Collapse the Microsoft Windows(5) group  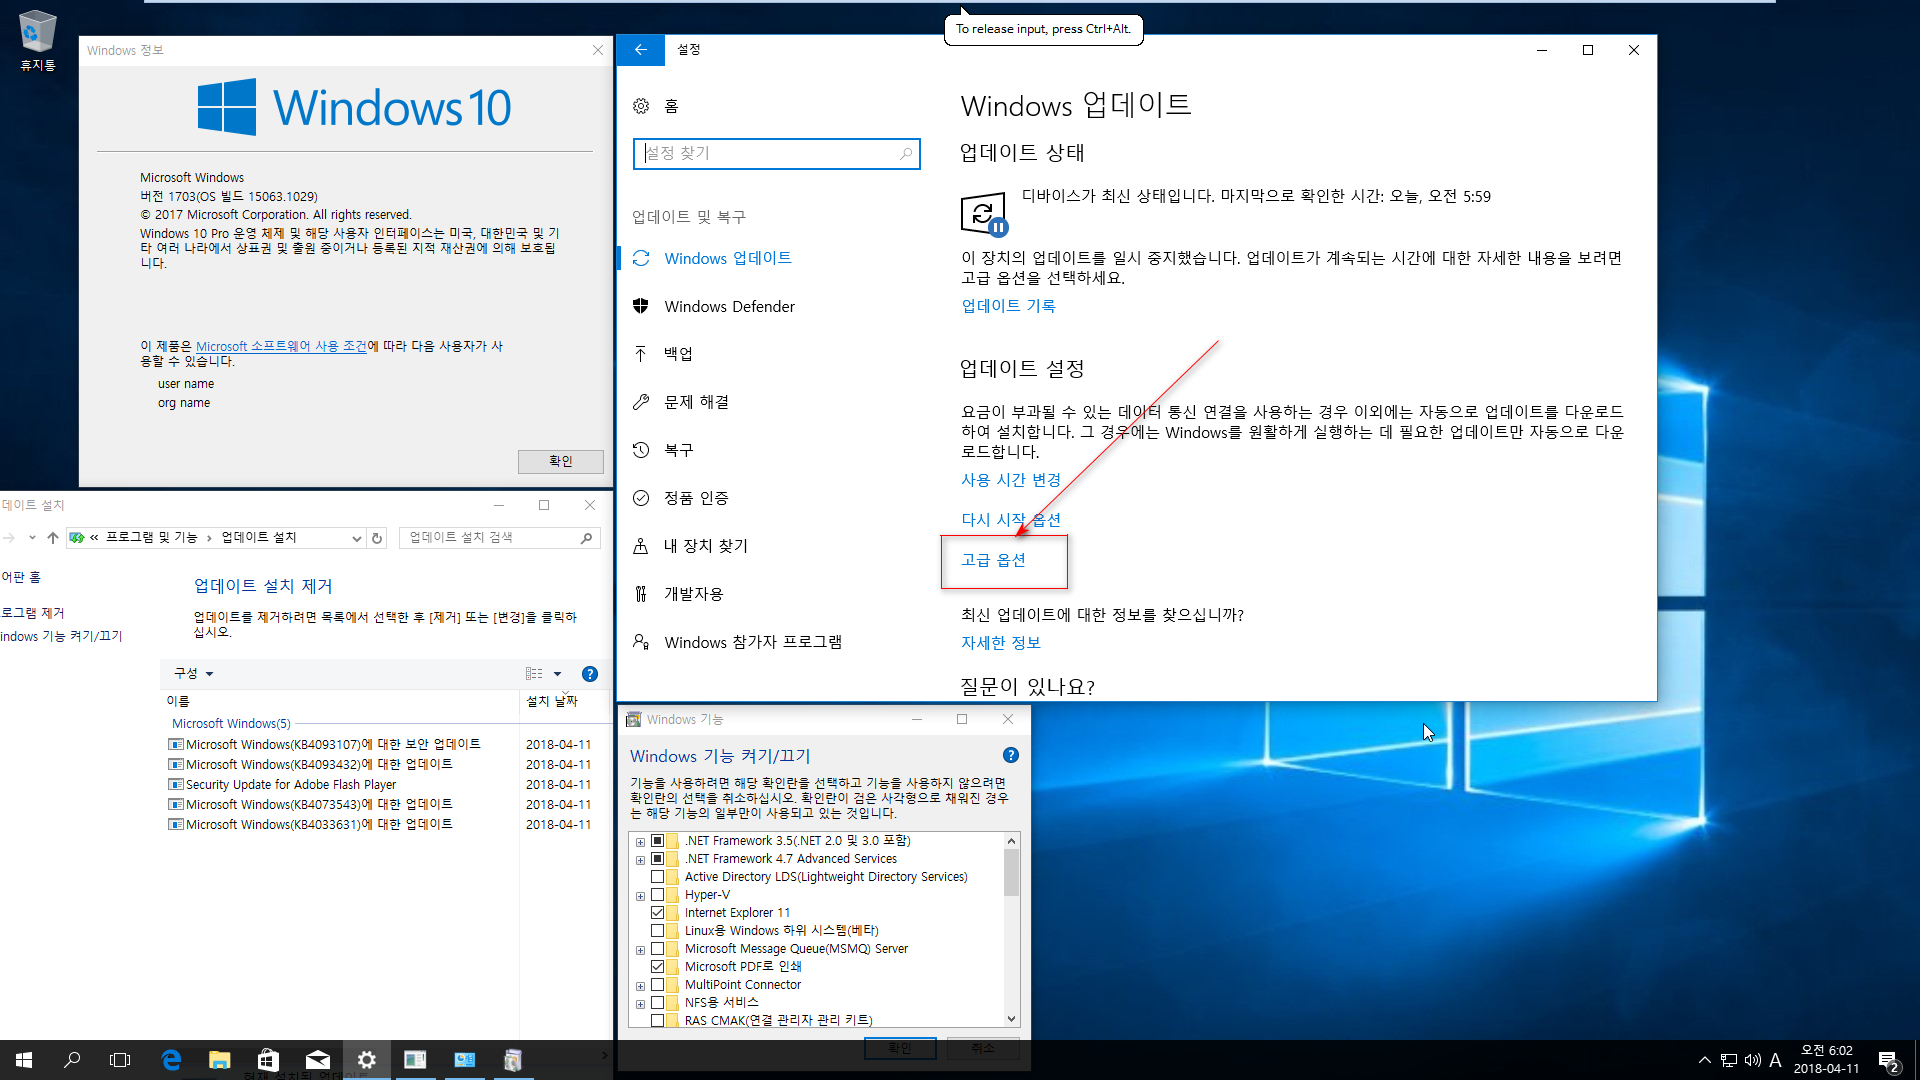pyautogui.click(x=231, y=723)
